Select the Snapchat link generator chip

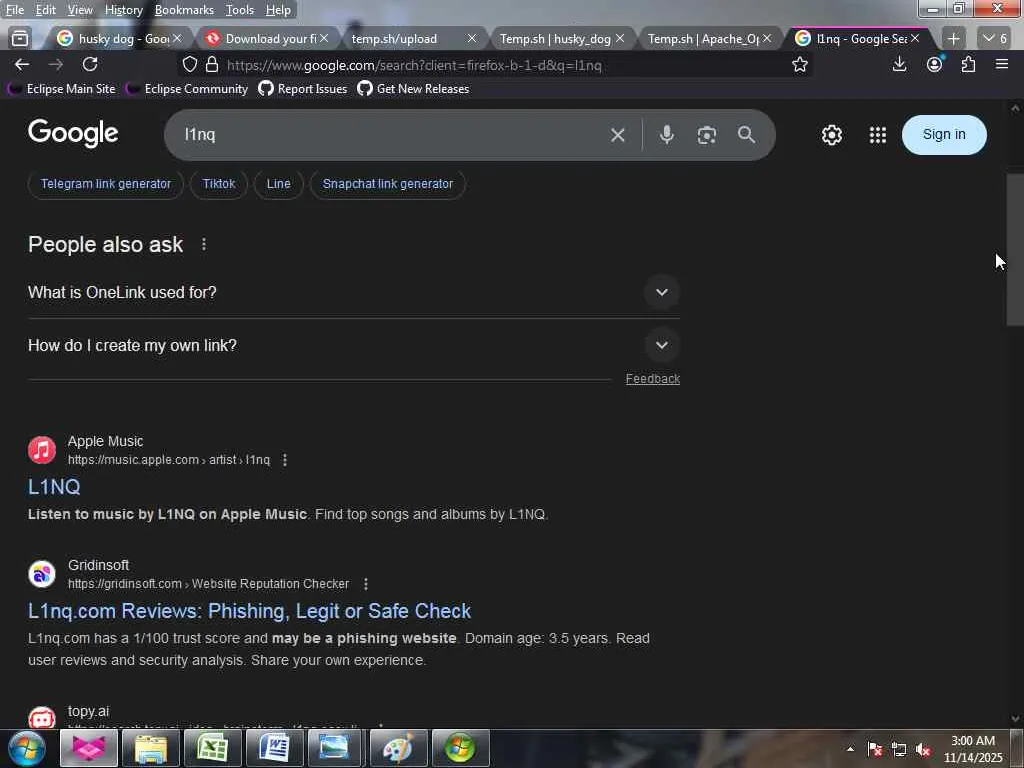tap(387, 184)
